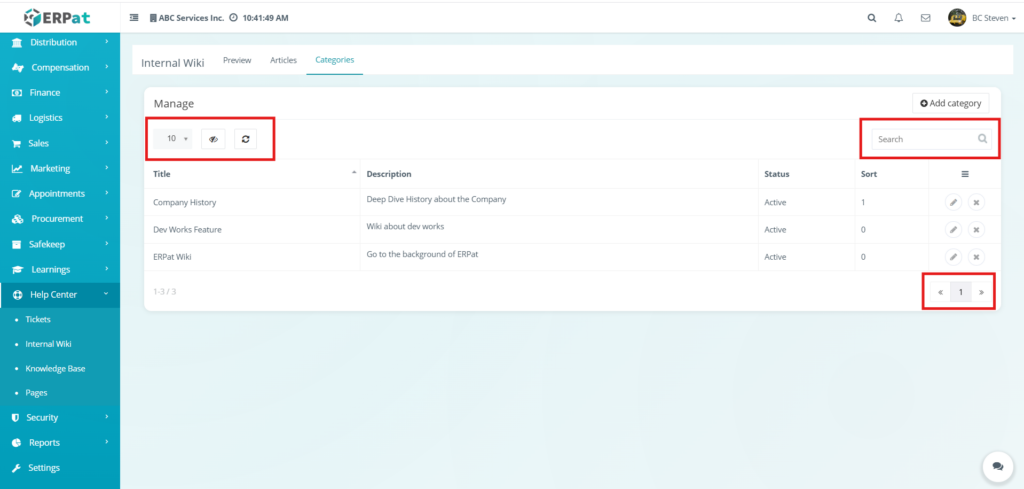Open the messages envelope icon
The height and width of the screenshot is (489, 1024).
(x=925, y=18)
